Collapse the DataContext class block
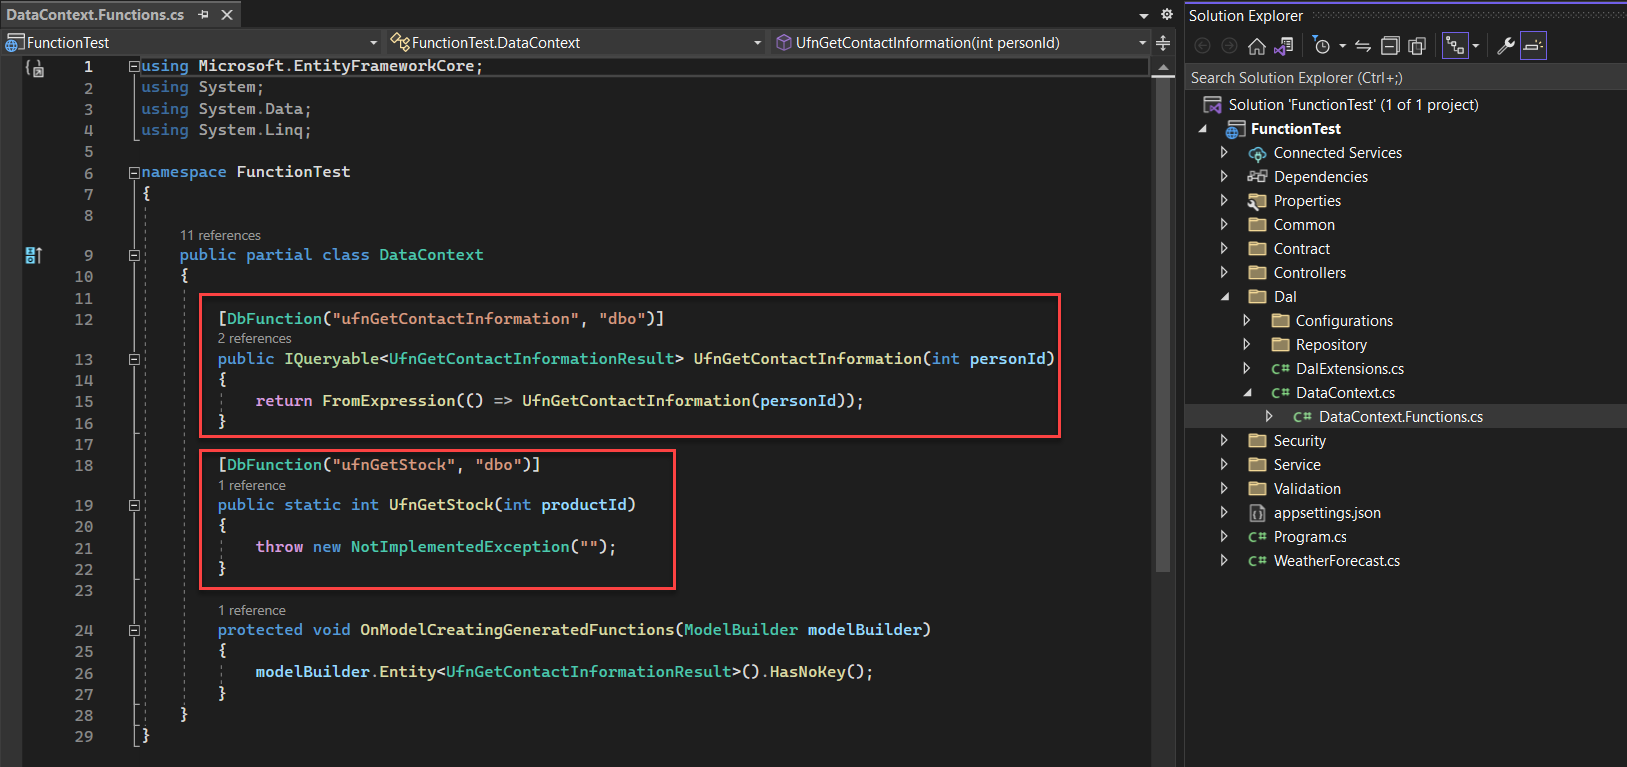The height and width of the screenshot is (767, 1627). click(x=134, y=255)
